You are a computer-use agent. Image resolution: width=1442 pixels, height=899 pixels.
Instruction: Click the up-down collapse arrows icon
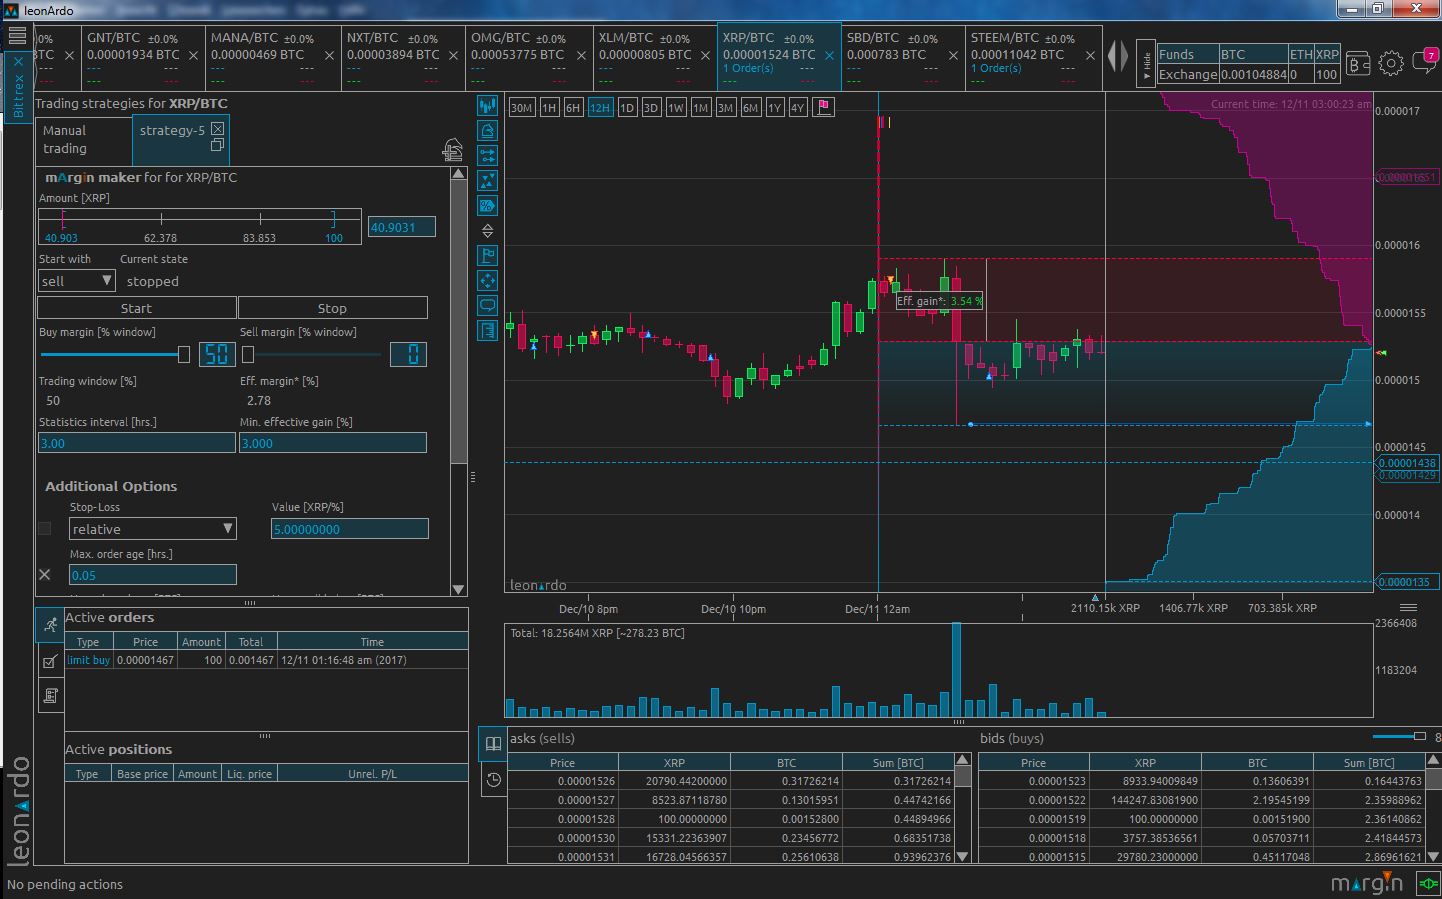487,231
